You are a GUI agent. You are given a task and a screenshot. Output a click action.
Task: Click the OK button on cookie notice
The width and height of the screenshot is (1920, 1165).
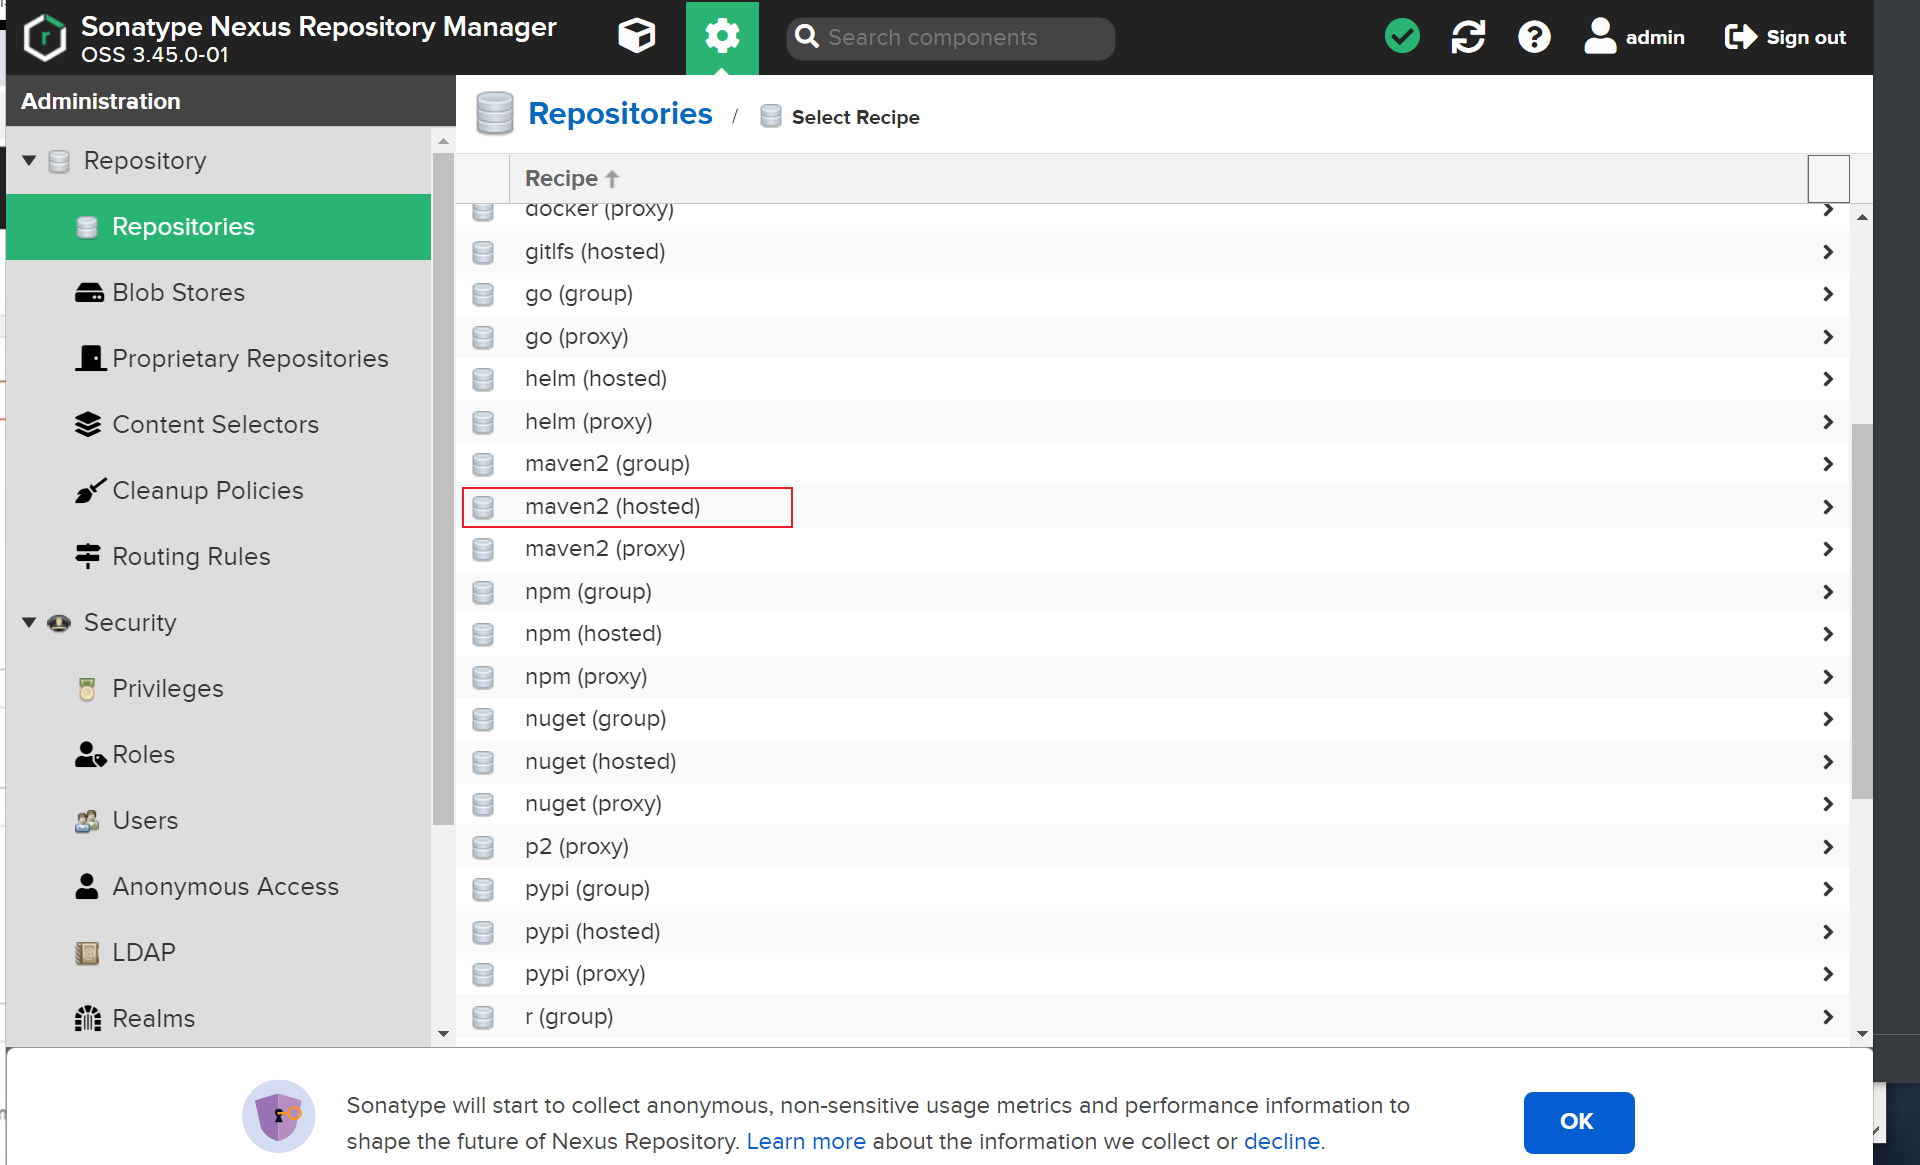pyautogui.click(x=1579, y=1122)
